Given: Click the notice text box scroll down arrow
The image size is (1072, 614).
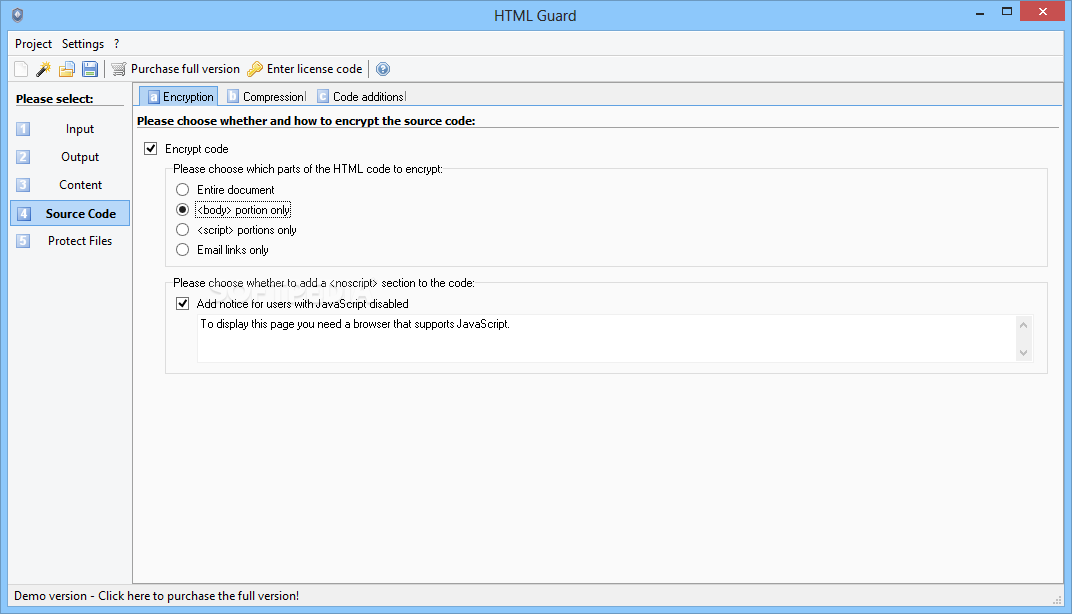Looking at the screenshot, I should (1023, 353).
